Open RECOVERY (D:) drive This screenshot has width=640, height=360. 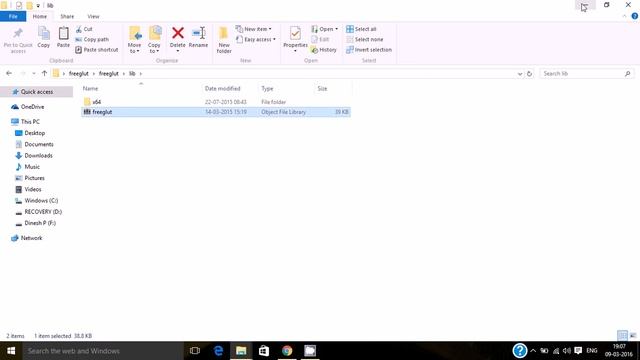[43, 212]
